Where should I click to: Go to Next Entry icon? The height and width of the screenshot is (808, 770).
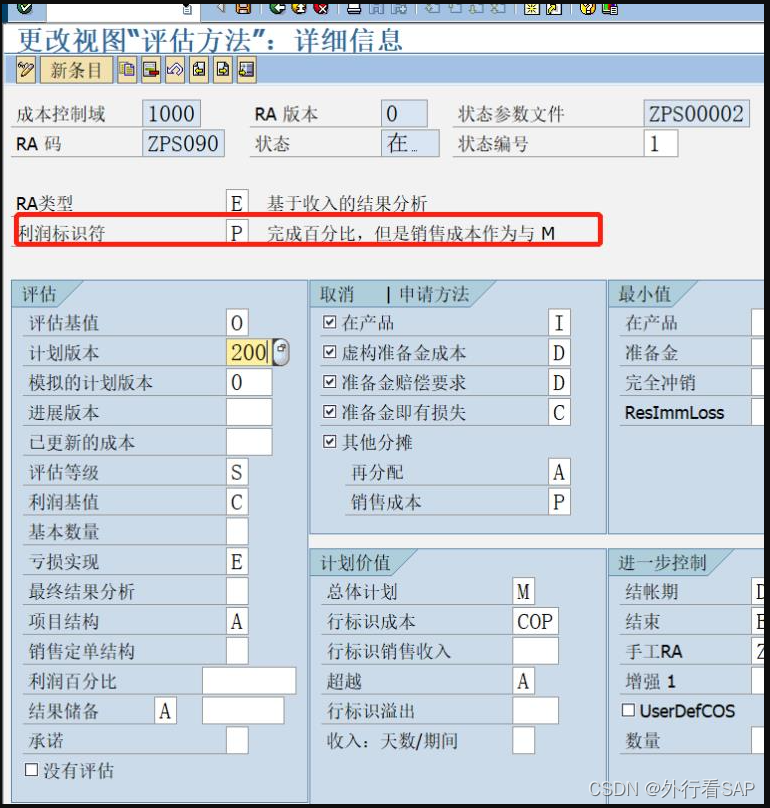[223, 70]
